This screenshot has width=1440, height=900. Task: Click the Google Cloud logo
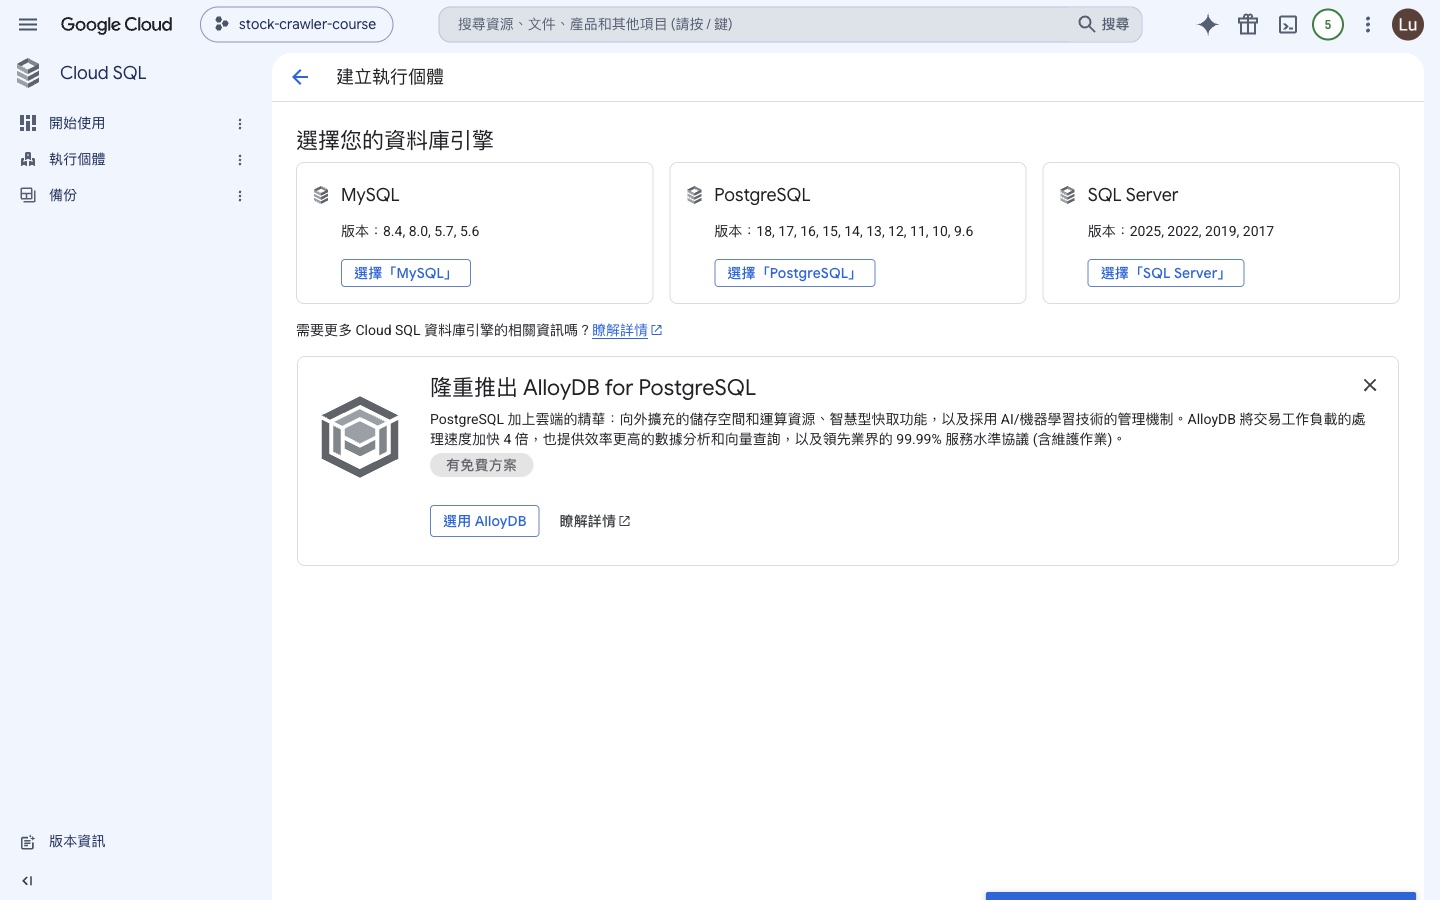pyautogui.click(x=116, y=25)
